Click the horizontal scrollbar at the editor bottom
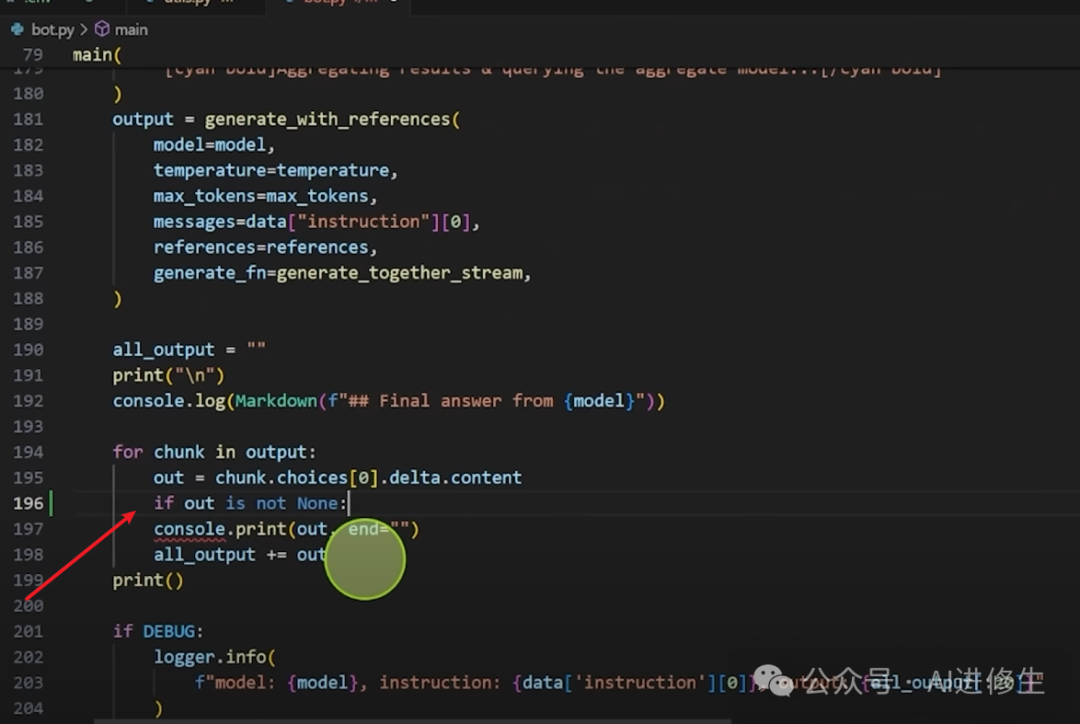 [x=500, y=719]
